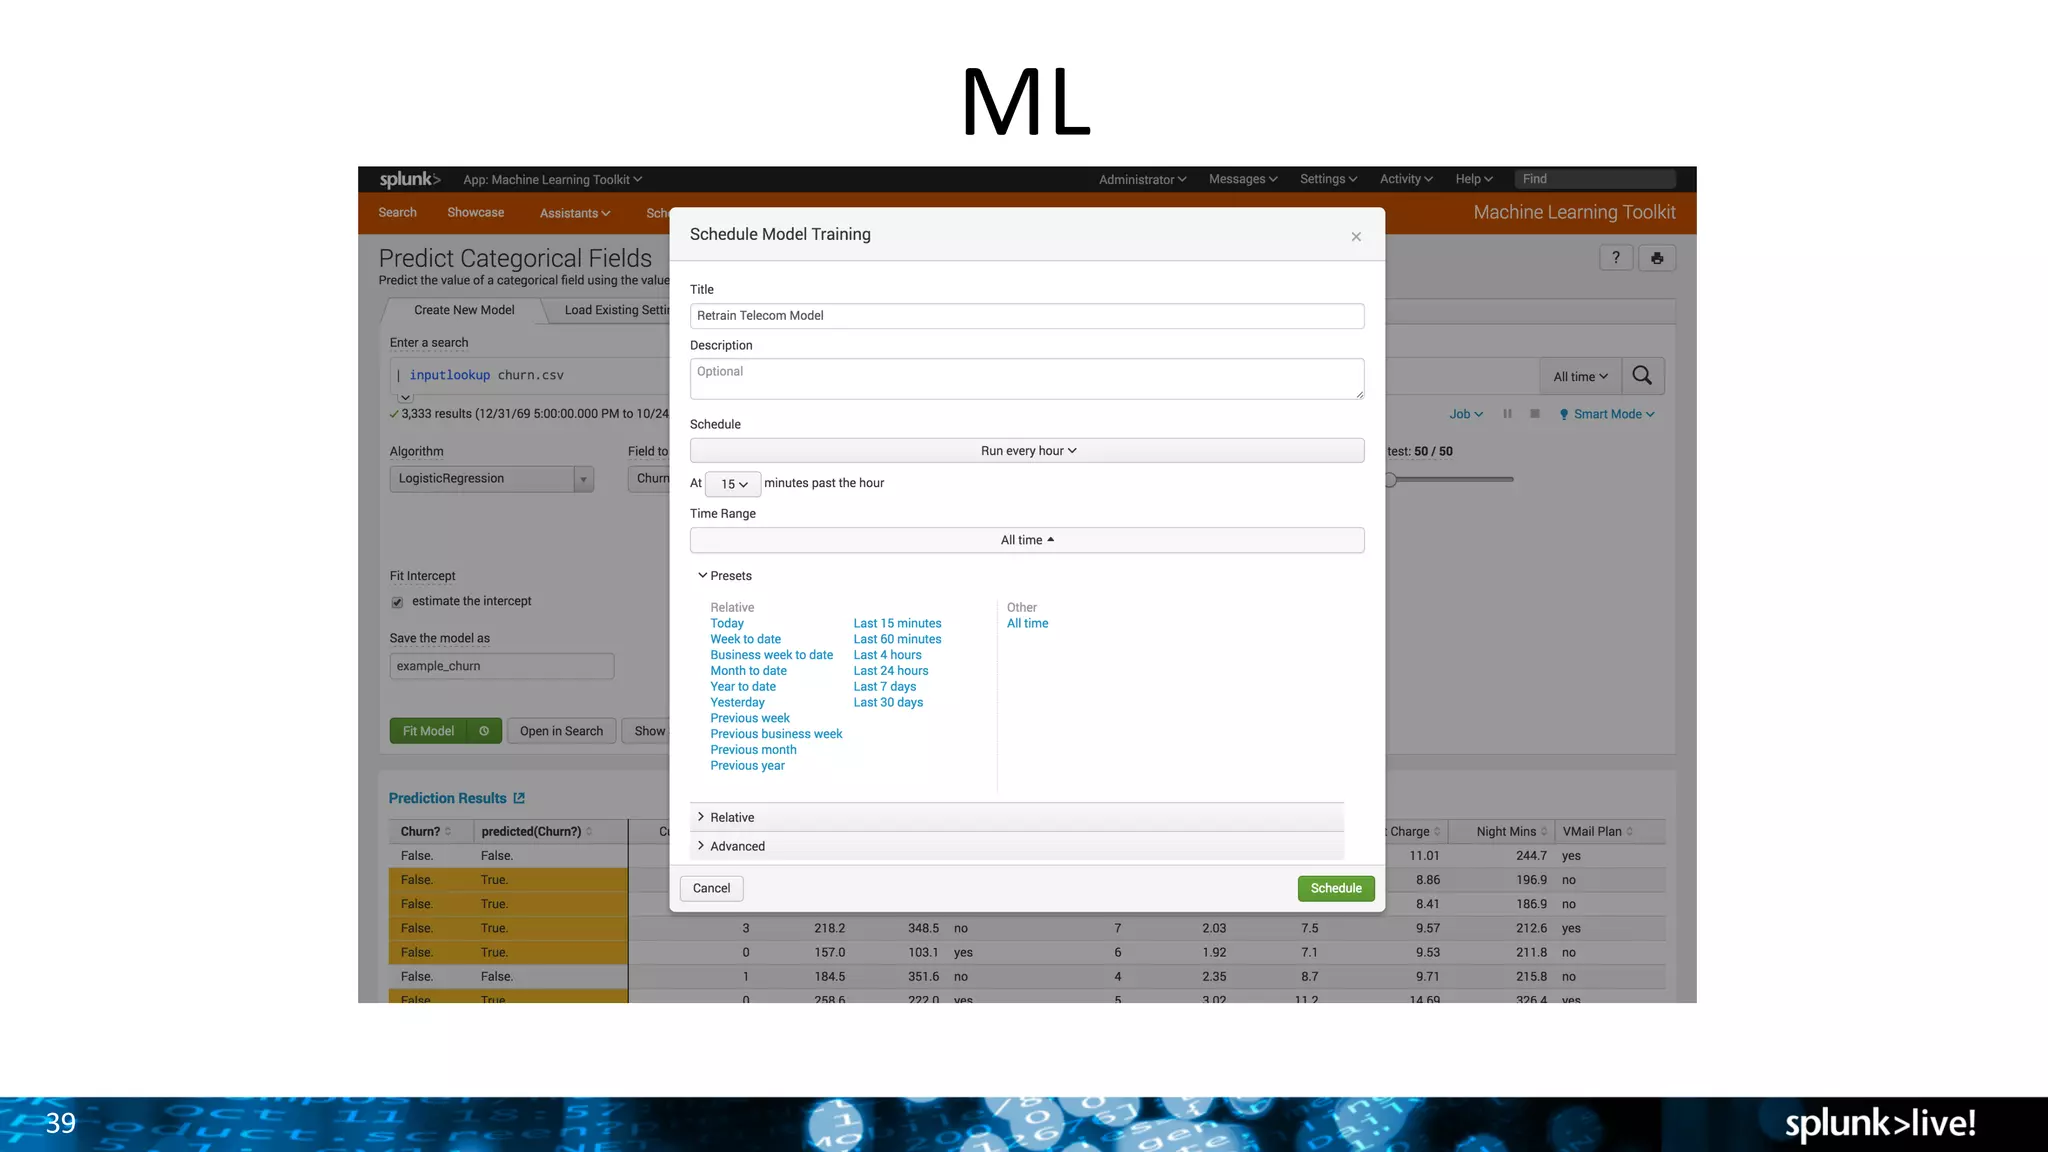The image size is (2048, 1152).
Task: Click the question mark help icon
Action: click(x=1616, y=258)
